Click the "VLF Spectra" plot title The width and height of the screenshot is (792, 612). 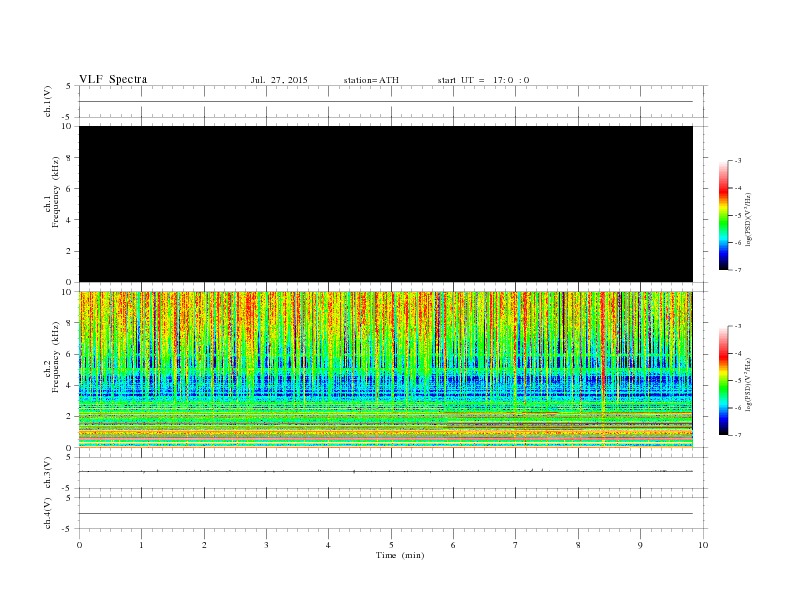[113, 79]
